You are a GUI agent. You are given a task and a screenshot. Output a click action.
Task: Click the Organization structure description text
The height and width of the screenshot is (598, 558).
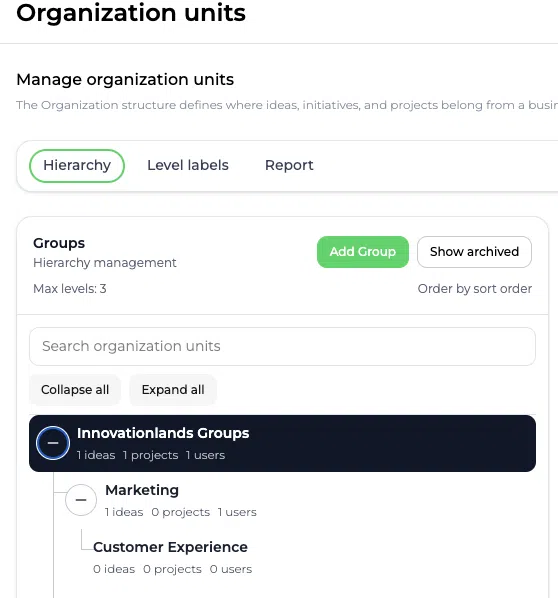click(287, 105)
